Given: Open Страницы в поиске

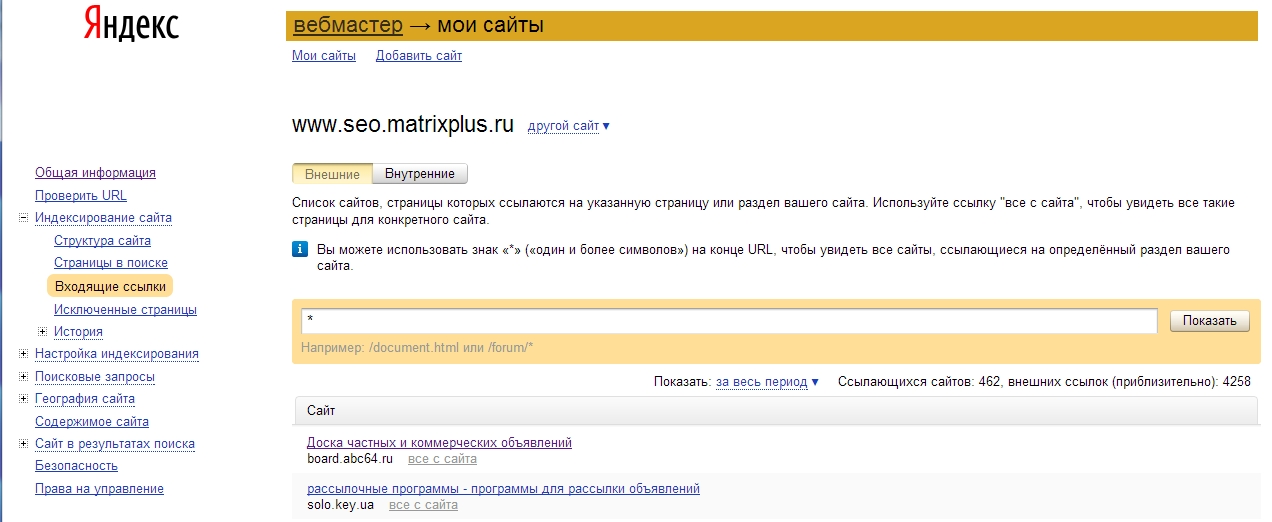Looking at the screenshot, I should (x=110, y=263).
